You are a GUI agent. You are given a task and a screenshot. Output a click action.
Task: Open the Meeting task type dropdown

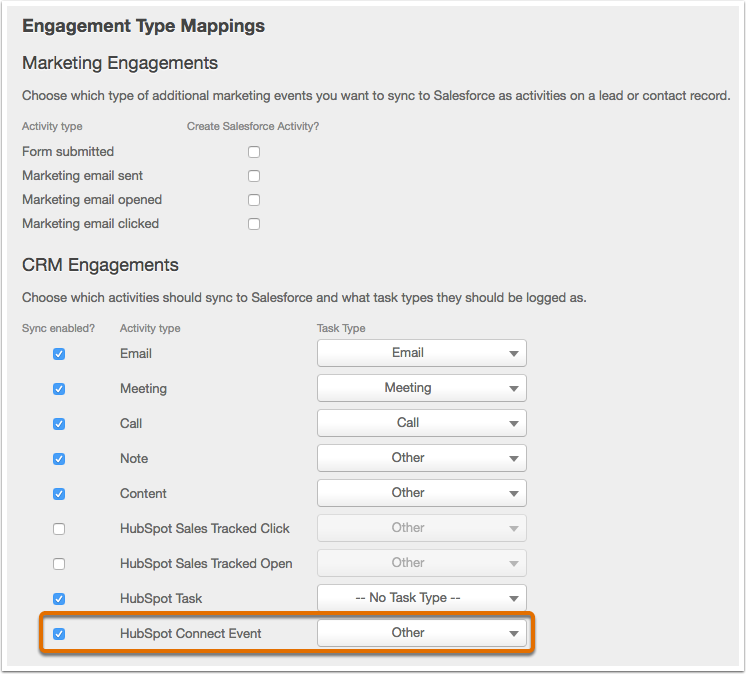[x=422, y=388]
